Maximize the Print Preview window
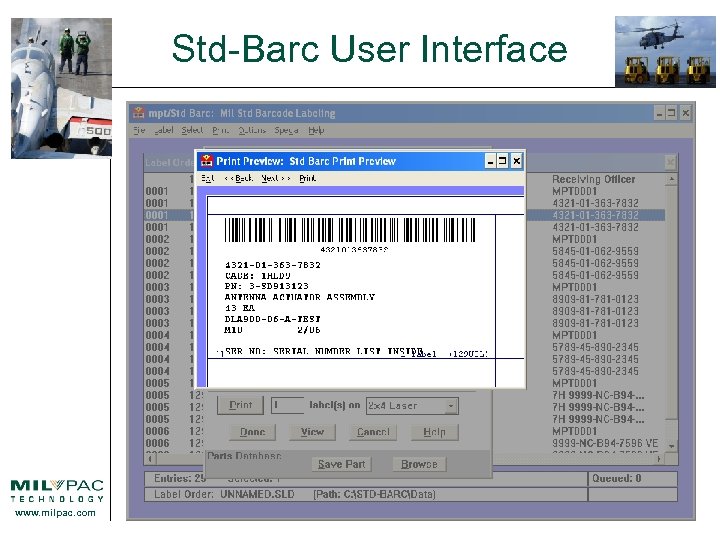 503,161
